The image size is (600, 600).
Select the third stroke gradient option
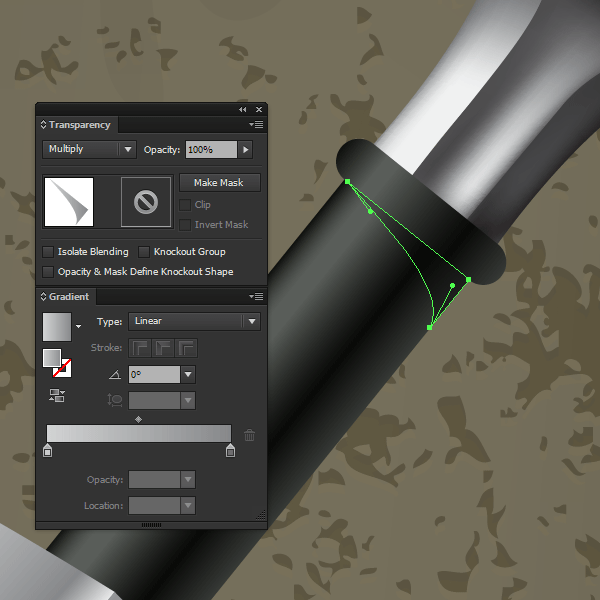[x=186, y=348]
